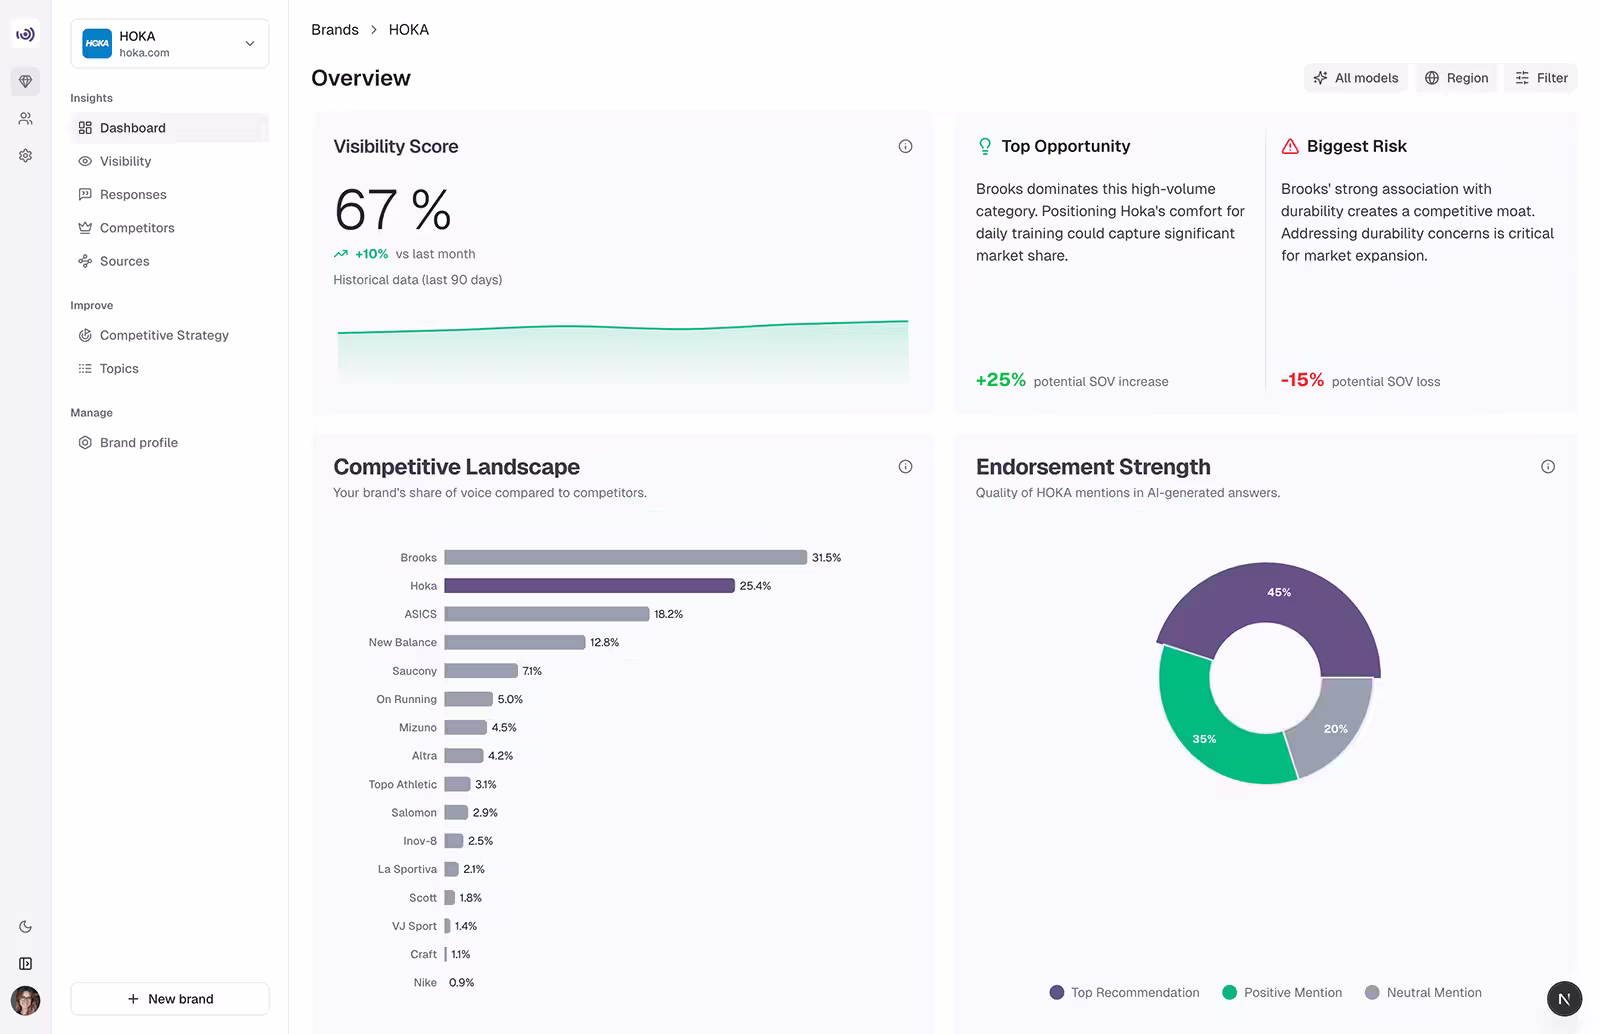Open Sources page in sidebar

coord(170,261)
